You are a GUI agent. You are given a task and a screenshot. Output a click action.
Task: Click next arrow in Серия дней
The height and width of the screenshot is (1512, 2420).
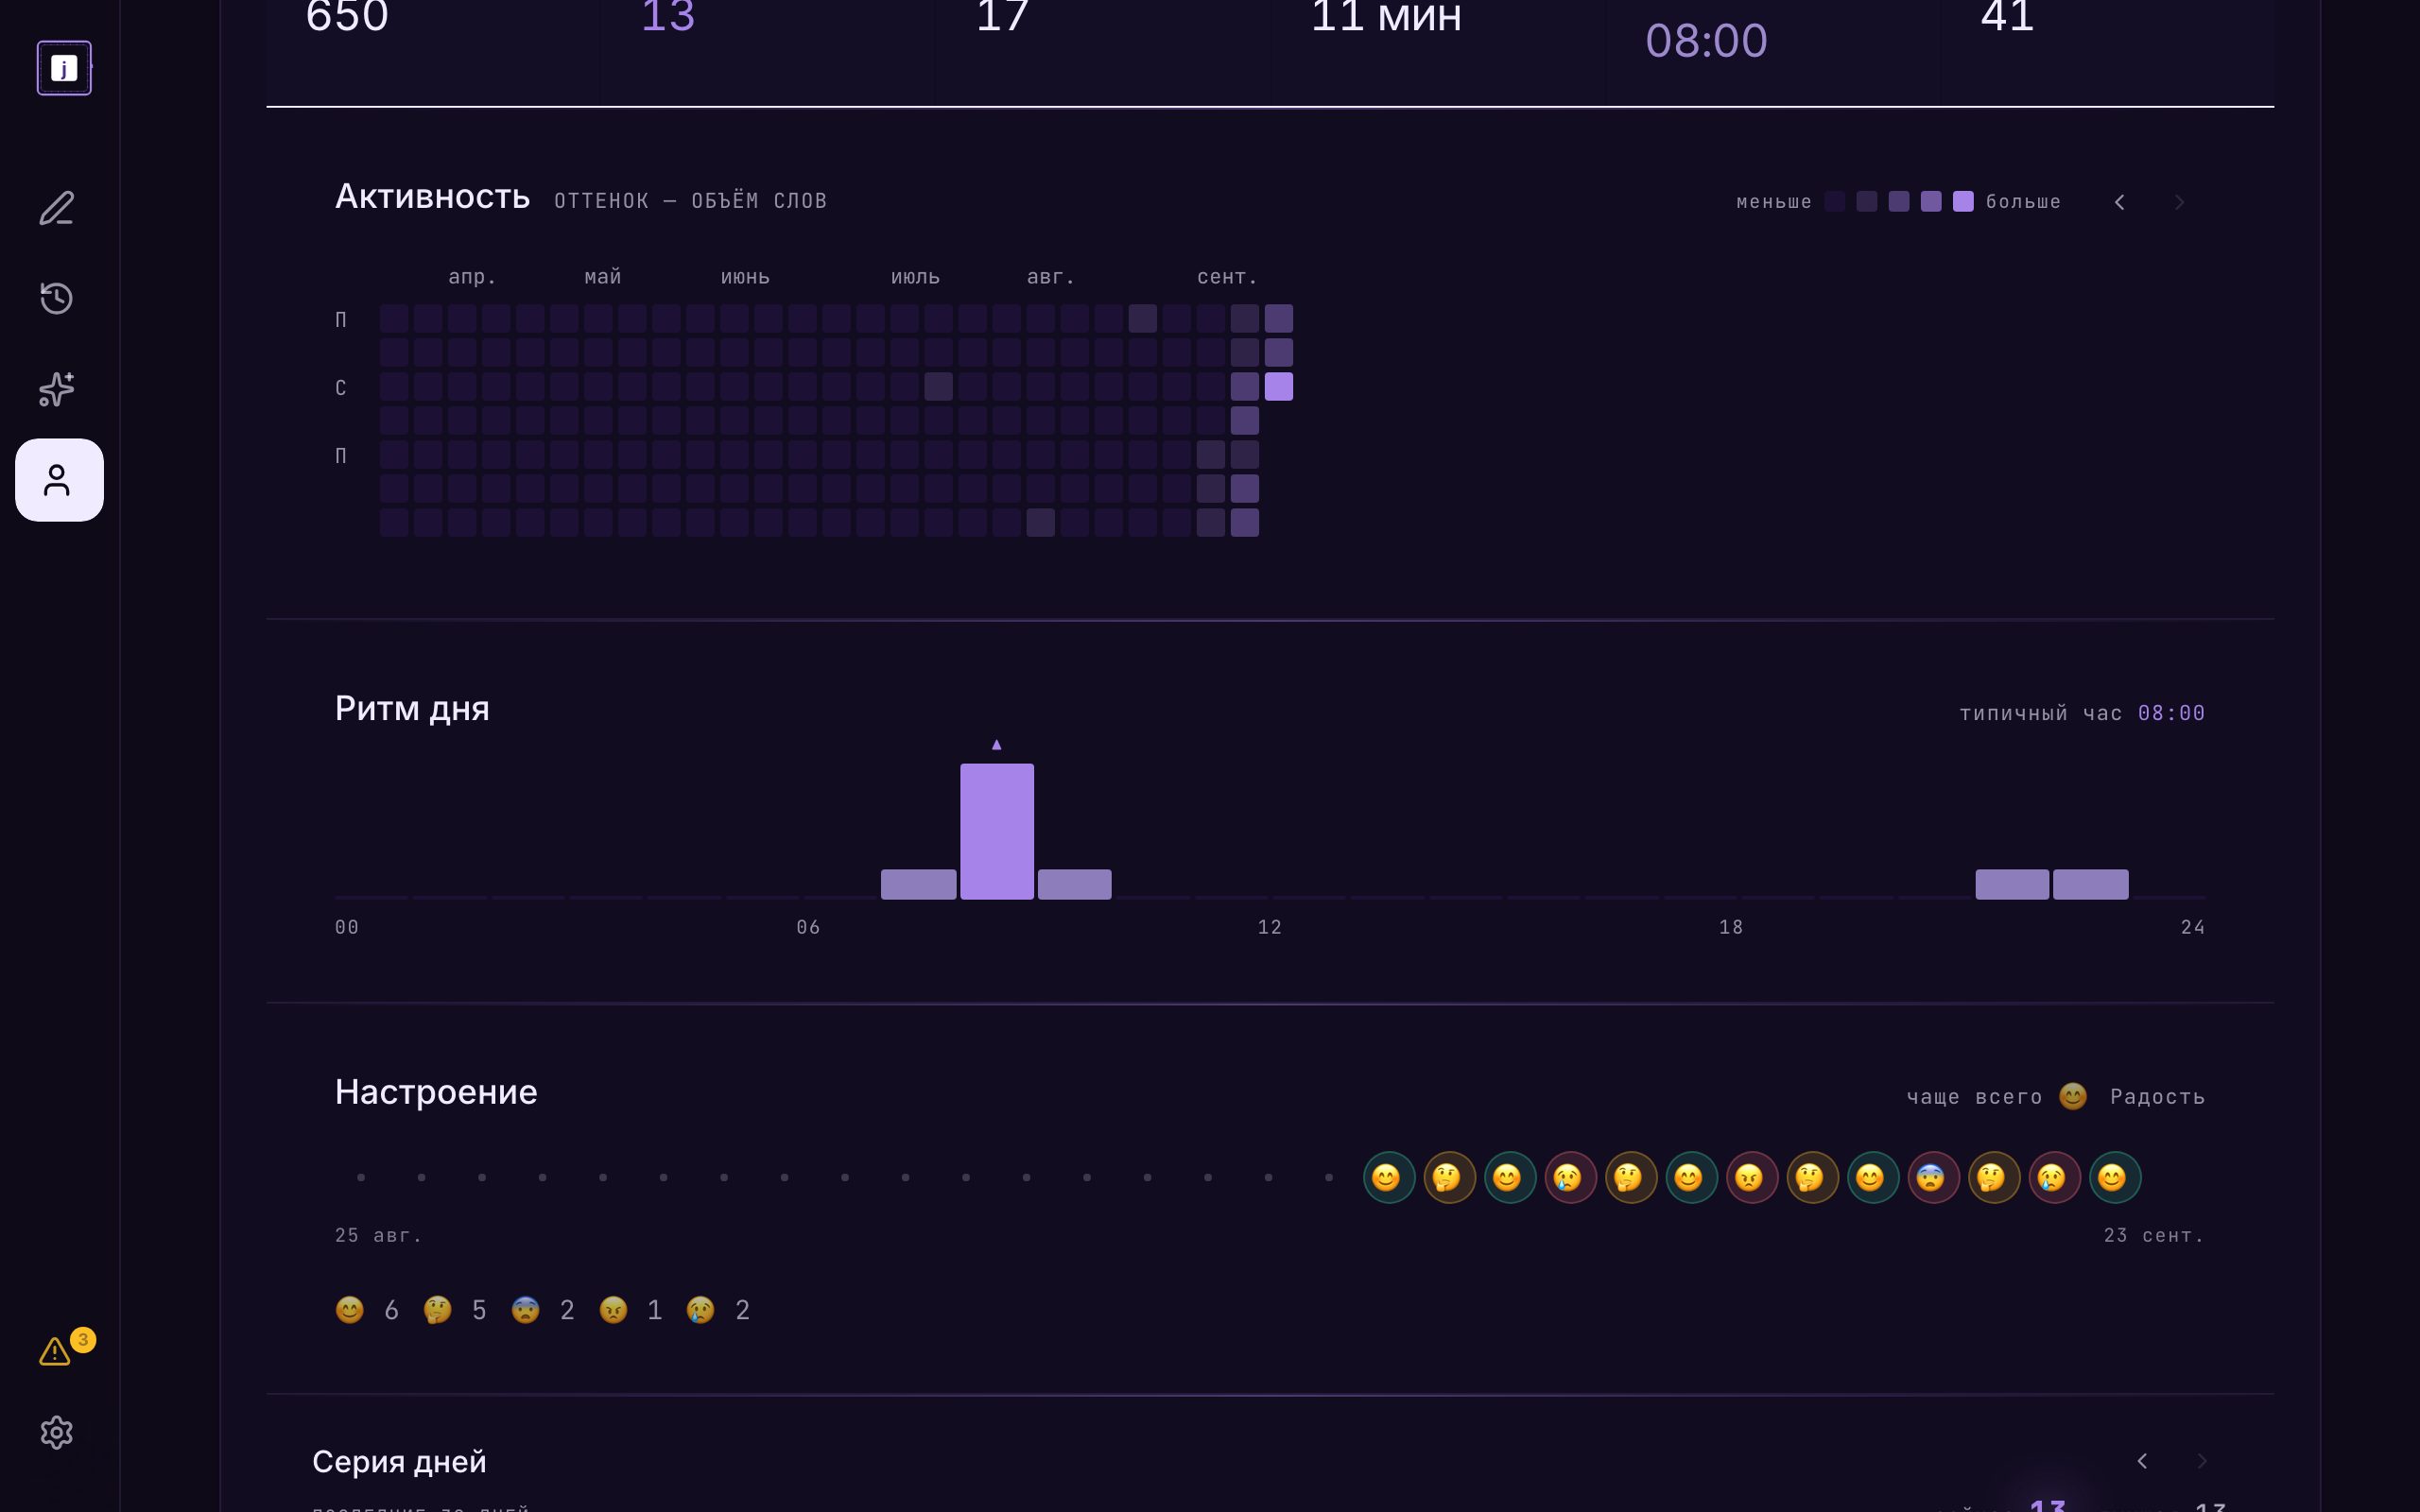pos(2201,1461)
